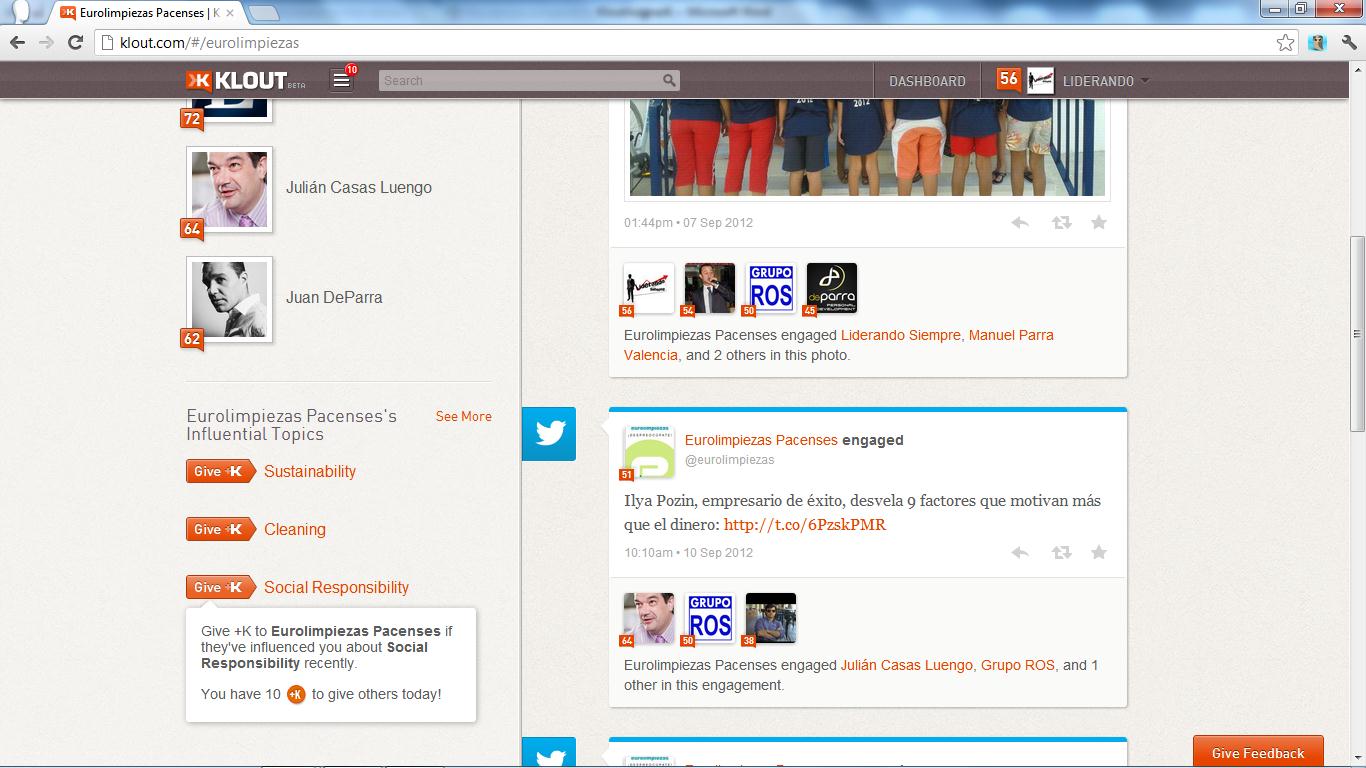Screen dimensions: 1366x768
Task: Click Eurolimpiezas avatar in the Ilya Pozin post
Action: coord(648,450)
